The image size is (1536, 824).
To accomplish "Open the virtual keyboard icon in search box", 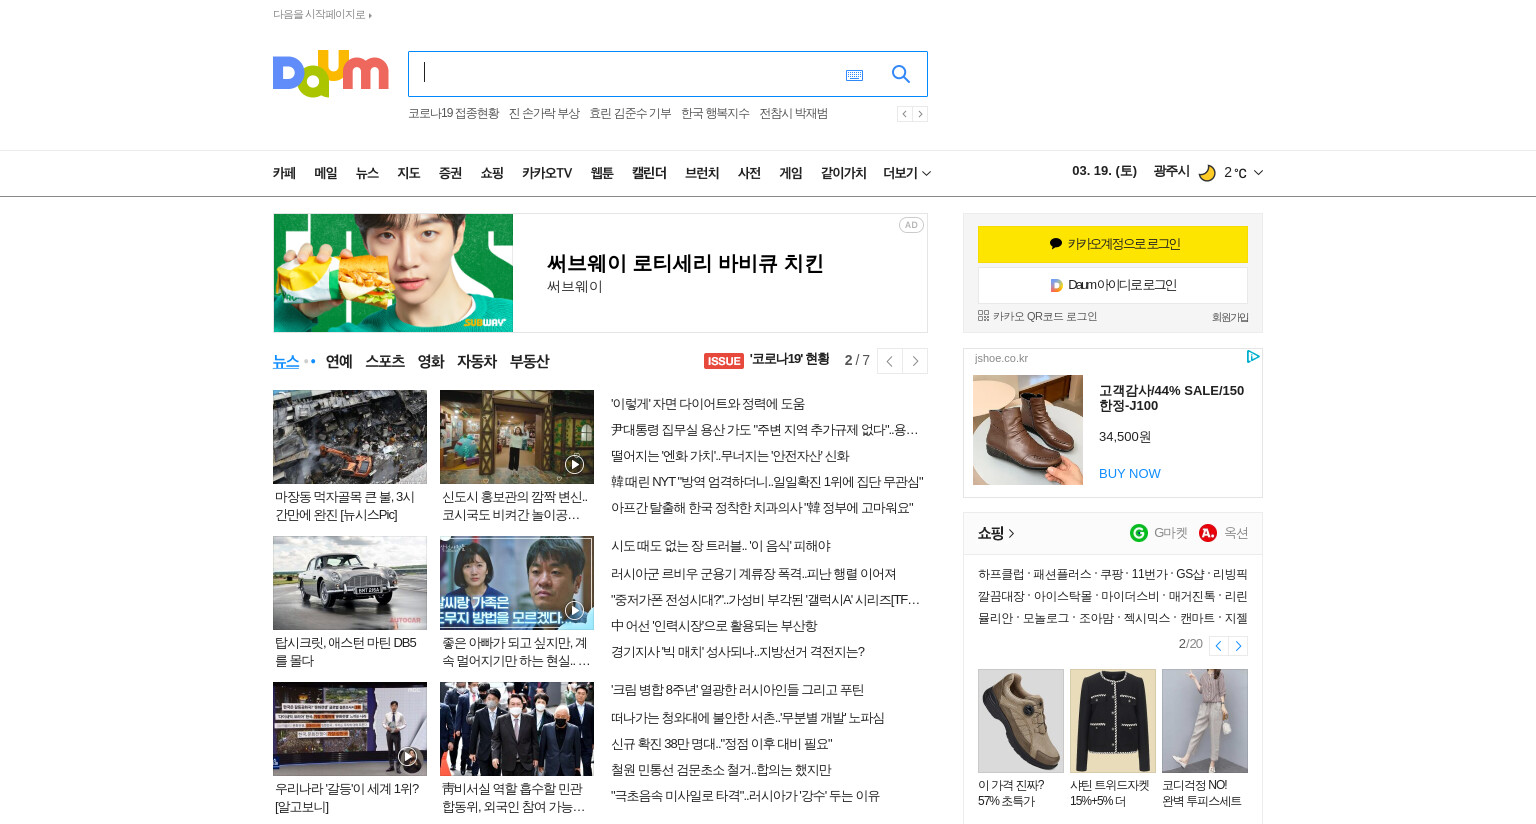I will pos(854,75).
